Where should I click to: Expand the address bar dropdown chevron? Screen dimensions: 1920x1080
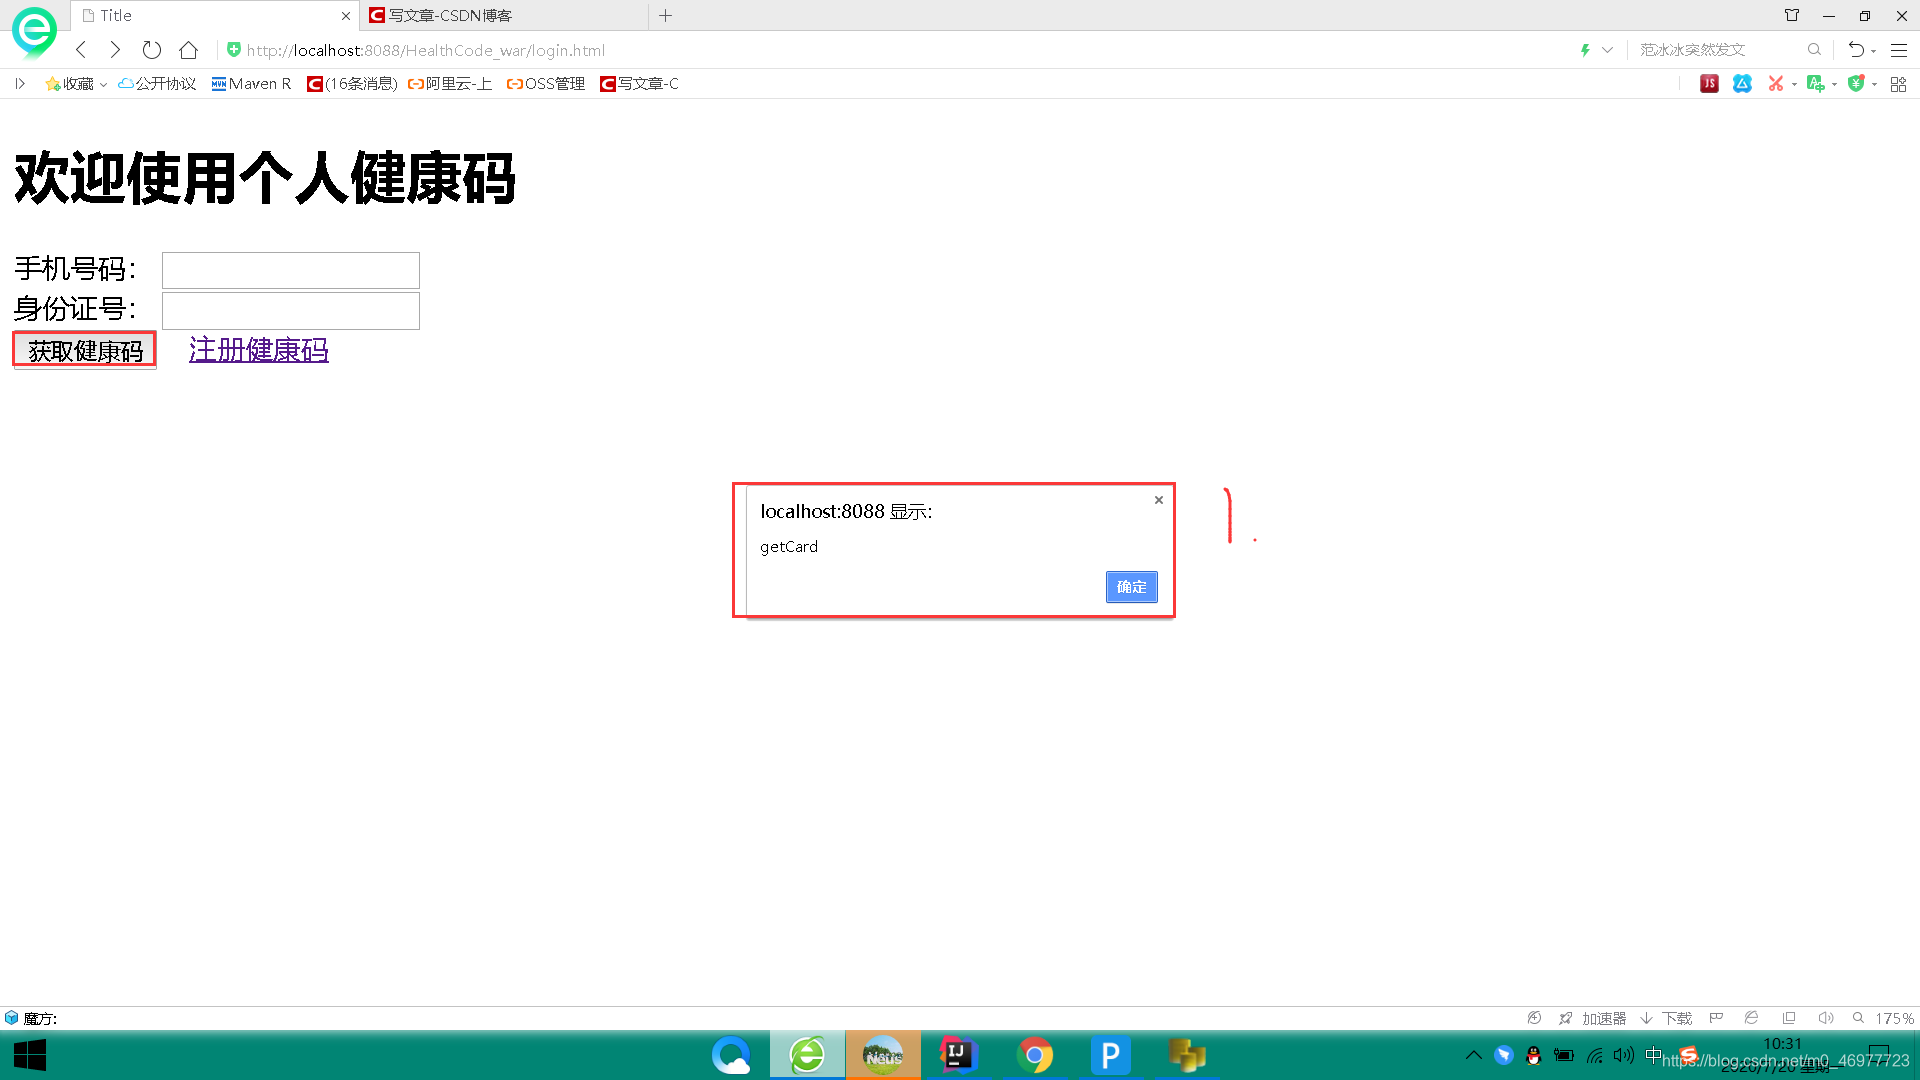click(1607, 50)
